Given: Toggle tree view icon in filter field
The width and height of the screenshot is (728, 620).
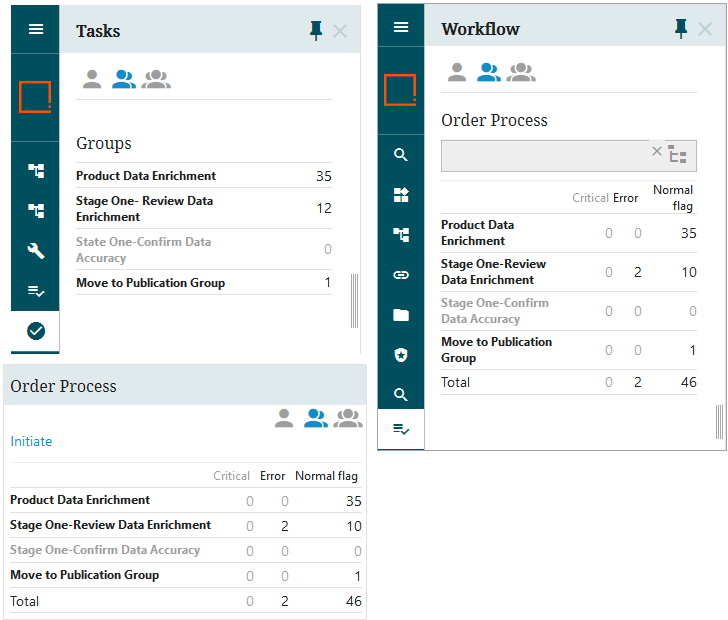Looking at the screenshot, I should (677, 154).
